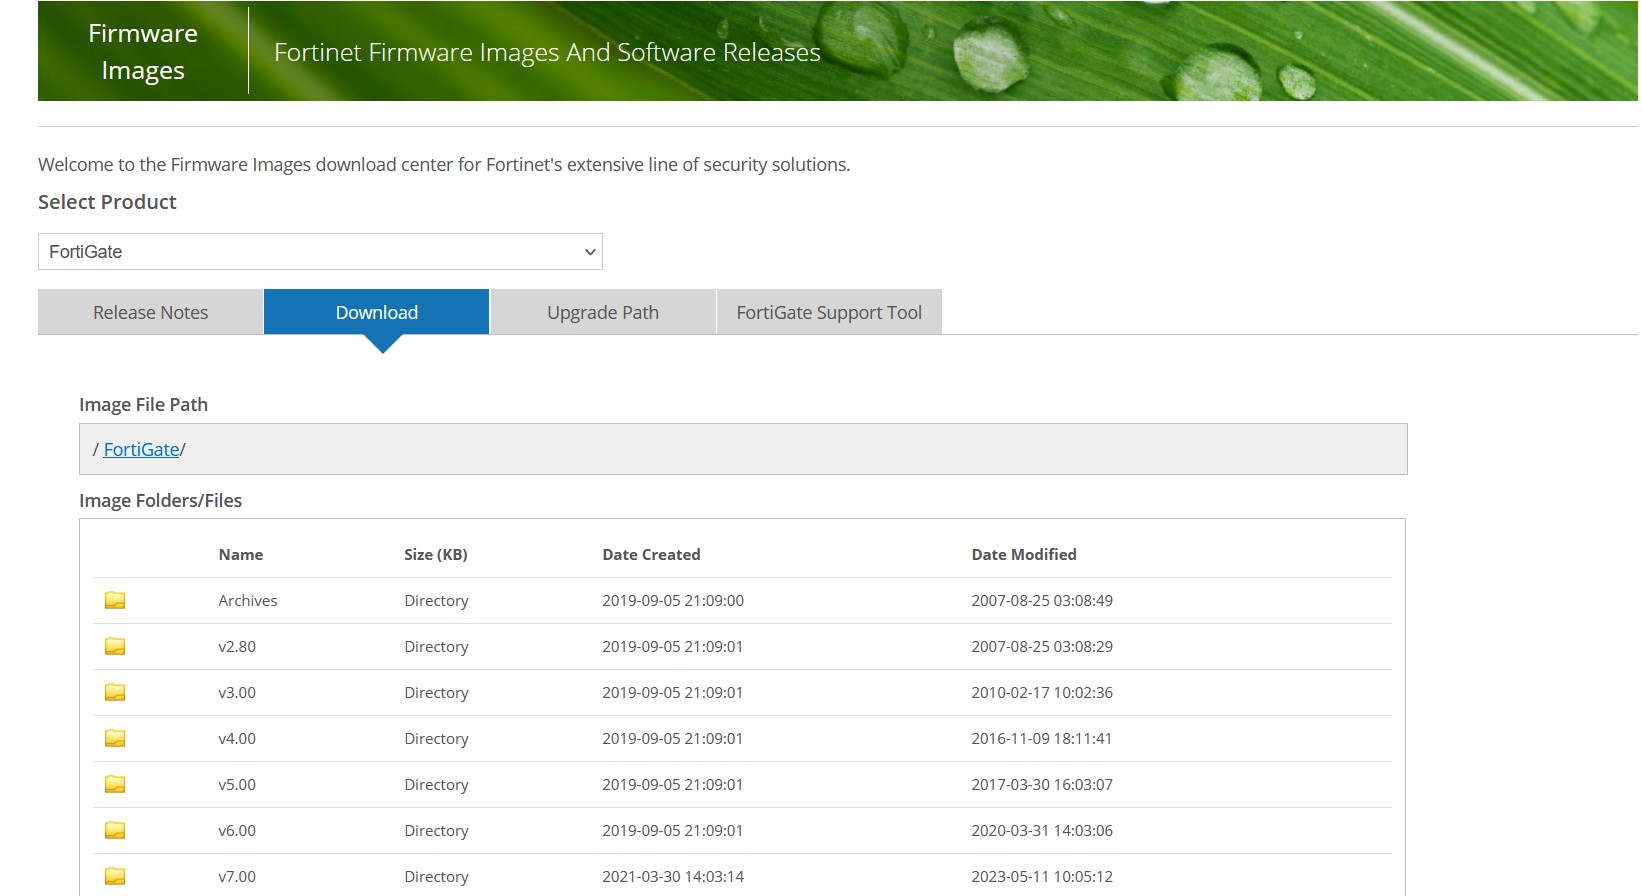Open the v3.00 folder icon
The width and height of the screenshot is (1642, 896).
point(115,692)
